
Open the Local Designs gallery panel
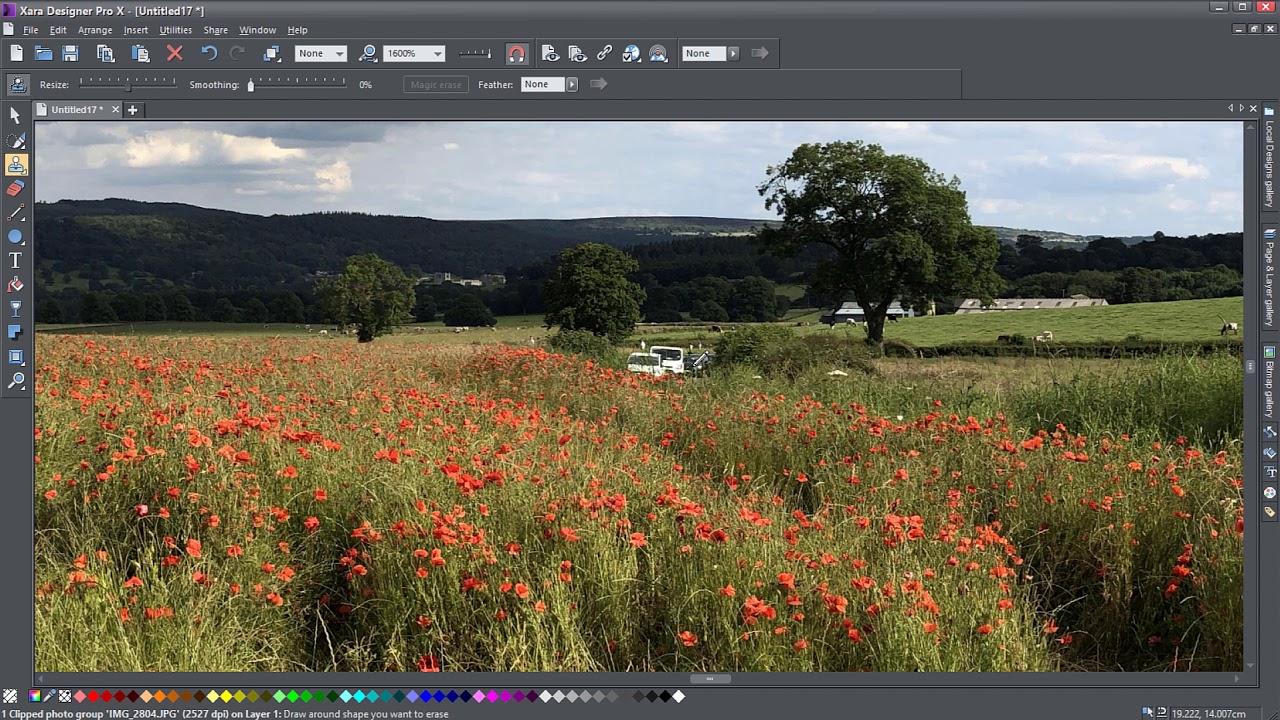1269,158
